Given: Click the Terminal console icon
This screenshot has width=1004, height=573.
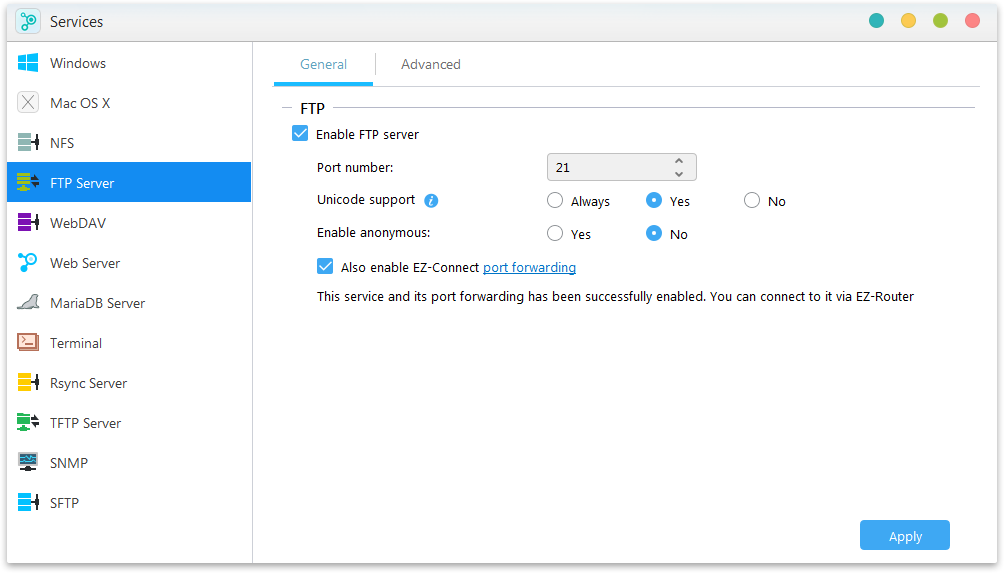Looking at the screenshot, I should [x=28, y=343].
